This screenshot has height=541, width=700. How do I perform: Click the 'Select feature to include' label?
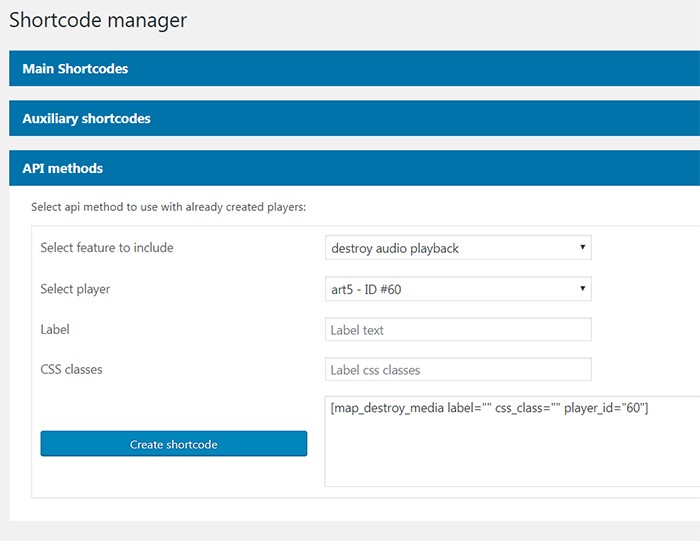point(107,248)
